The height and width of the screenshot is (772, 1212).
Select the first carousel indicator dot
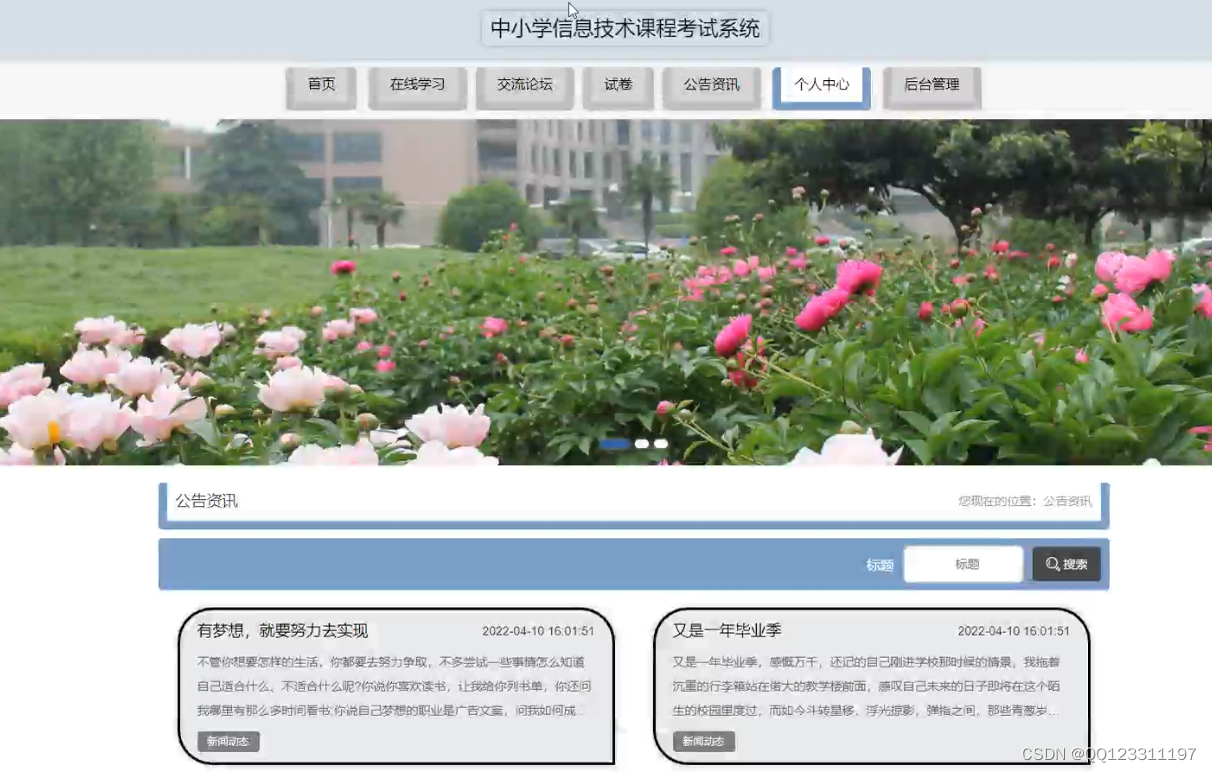click(614, 443)
